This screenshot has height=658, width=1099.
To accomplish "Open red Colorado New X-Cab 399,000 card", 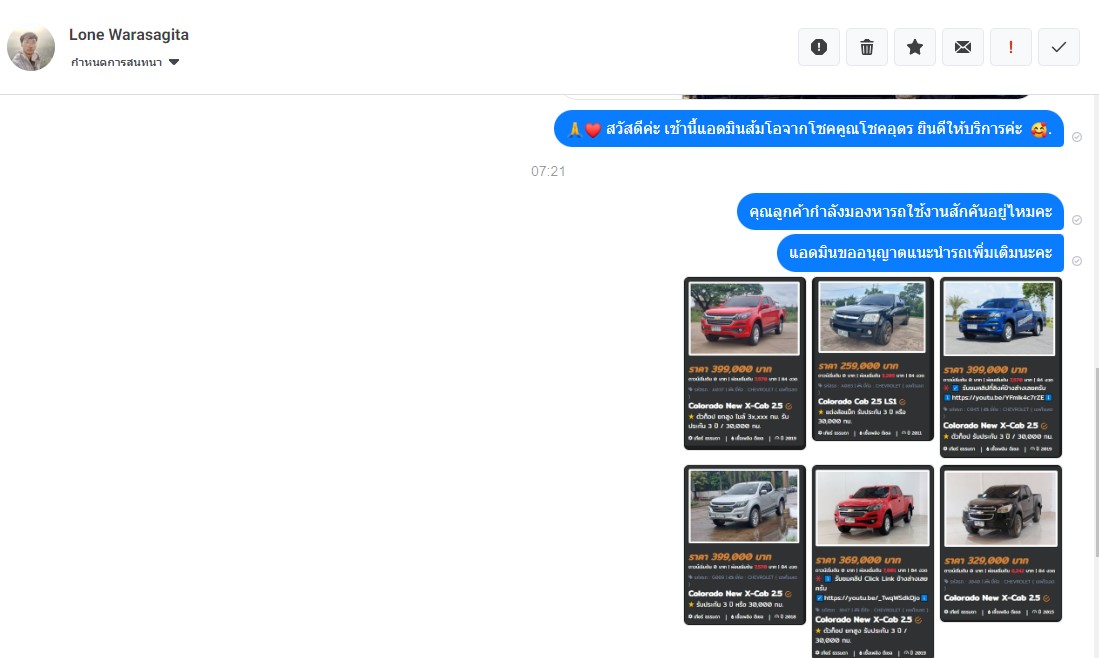I will pos(744,363).
